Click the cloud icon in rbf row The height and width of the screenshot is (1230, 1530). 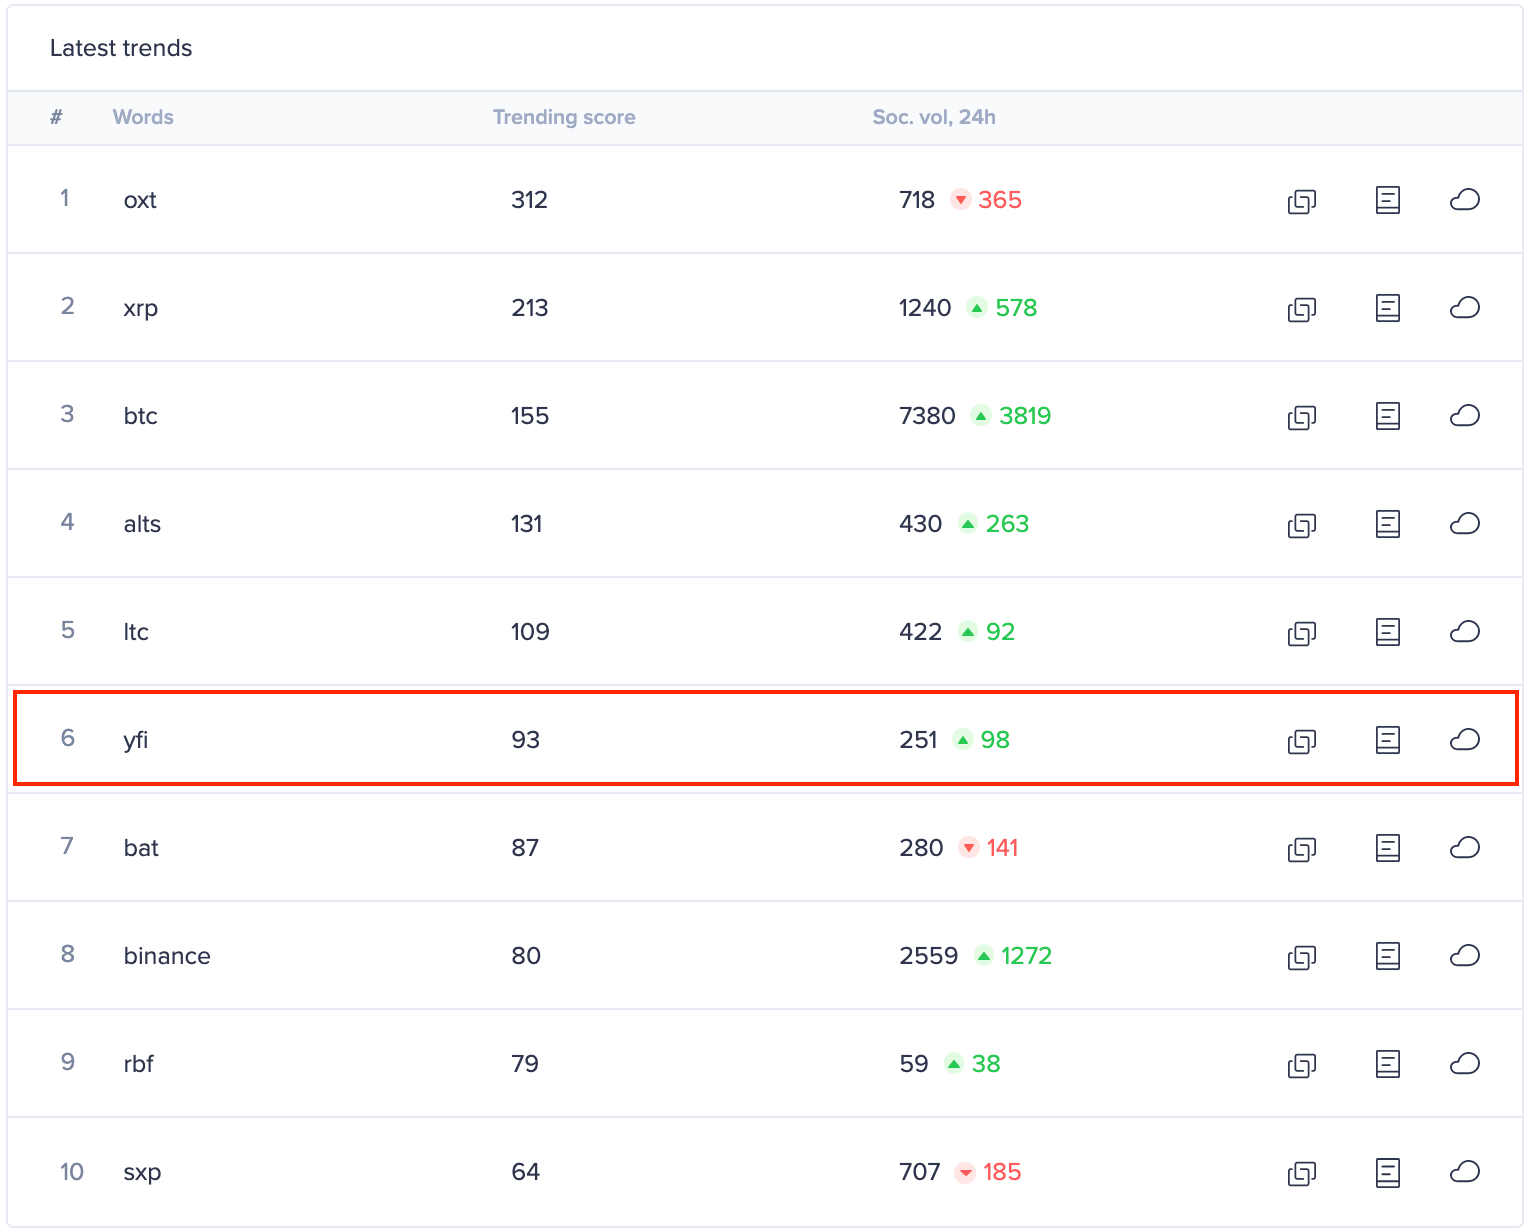tap(1464, 1063)
